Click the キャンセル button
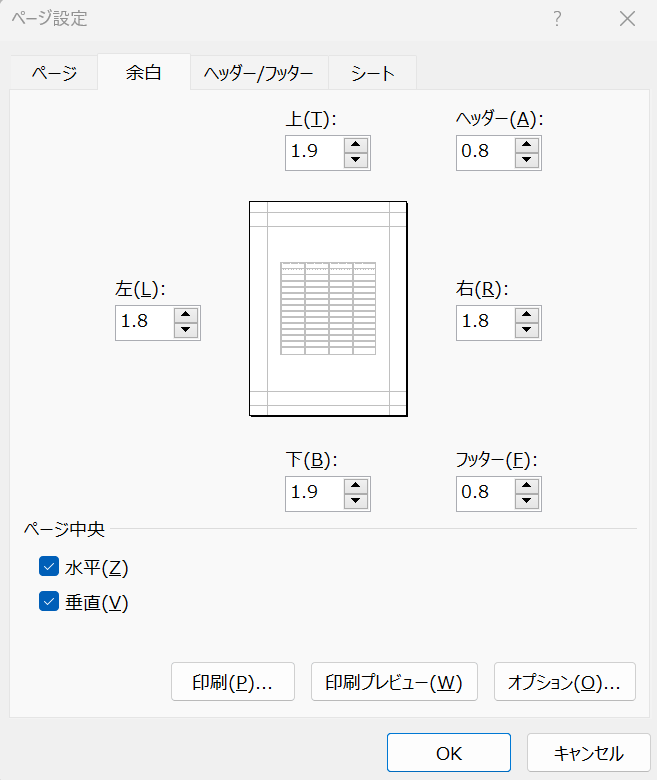The width and height of the screenshot is (657, 780). (x=589, y=753)
